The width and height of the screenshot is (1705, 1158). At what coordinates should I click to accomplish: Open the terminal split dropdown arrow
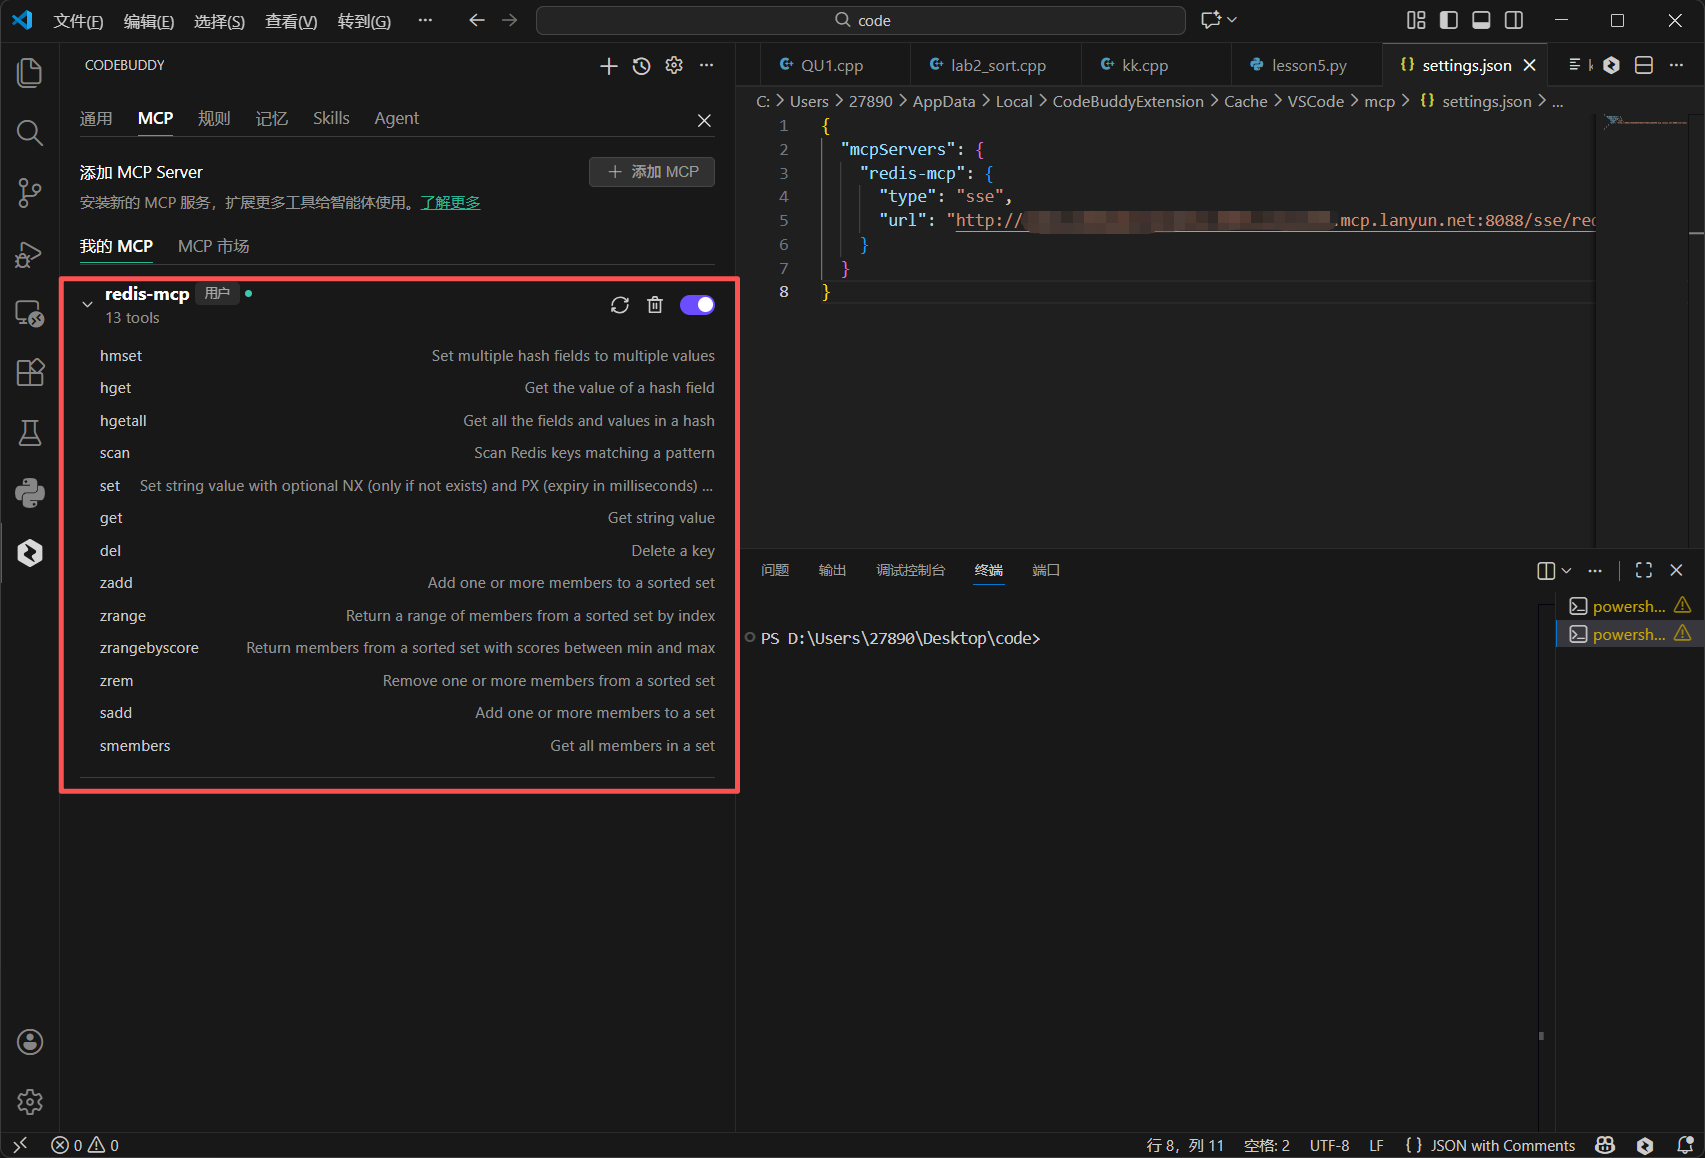click(x=1566, y=570)
